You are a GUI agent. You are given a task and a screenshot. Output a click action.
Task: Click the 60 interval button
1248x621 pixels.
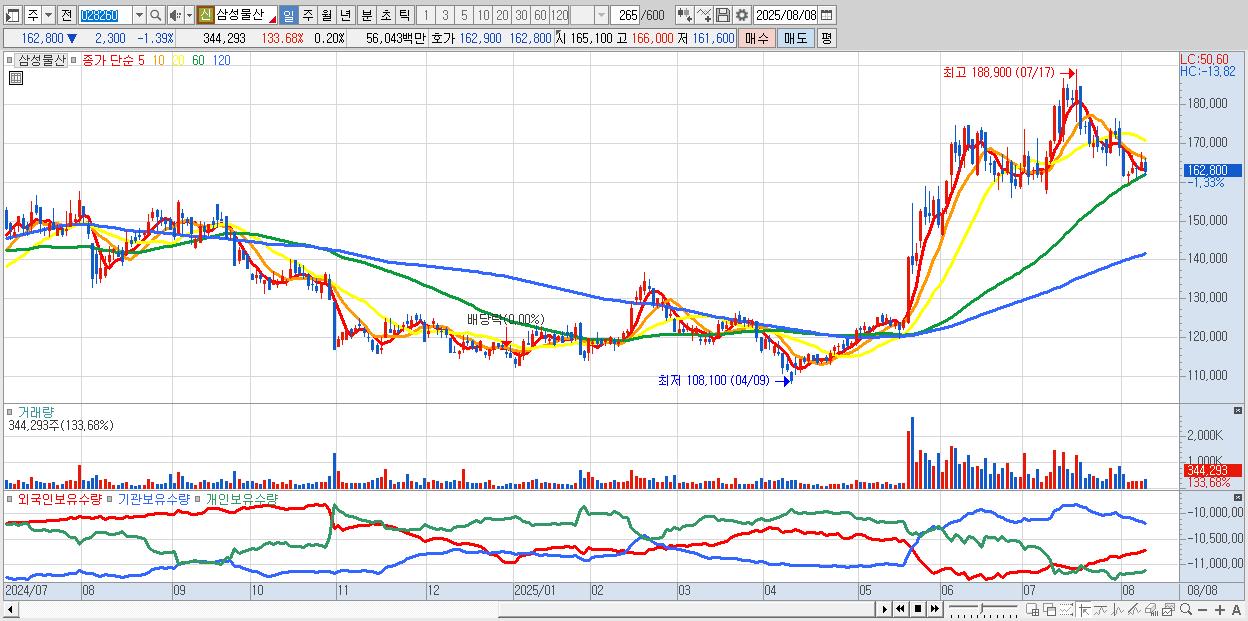point(540,15)
